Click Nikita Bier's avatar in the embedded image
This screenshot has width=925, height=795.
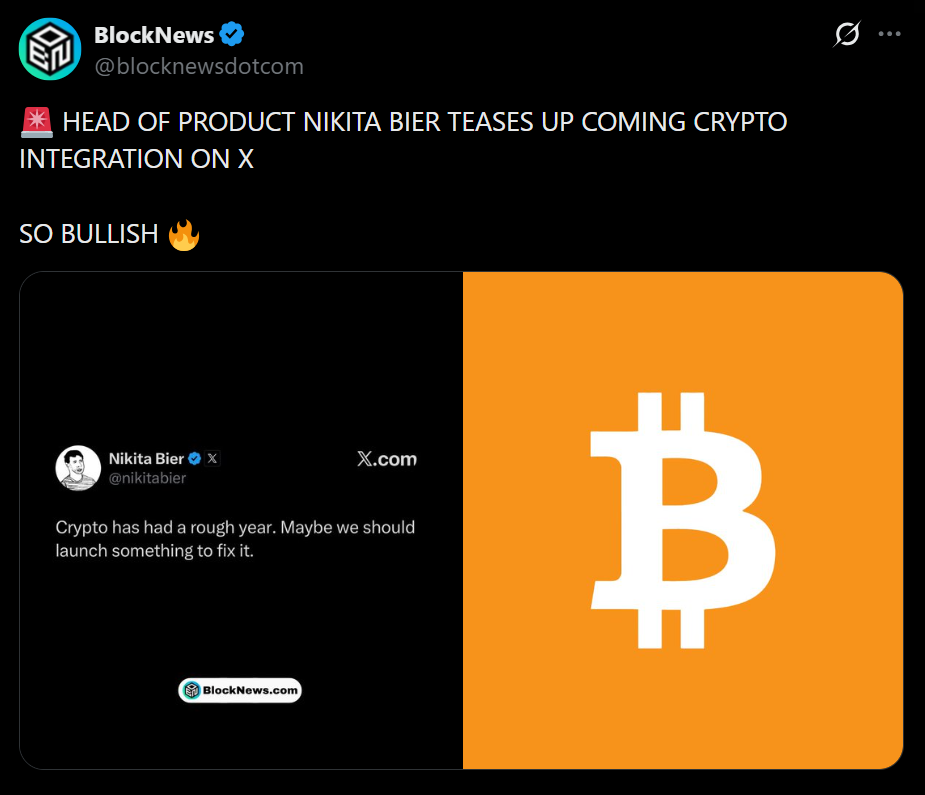pos(78,468)
